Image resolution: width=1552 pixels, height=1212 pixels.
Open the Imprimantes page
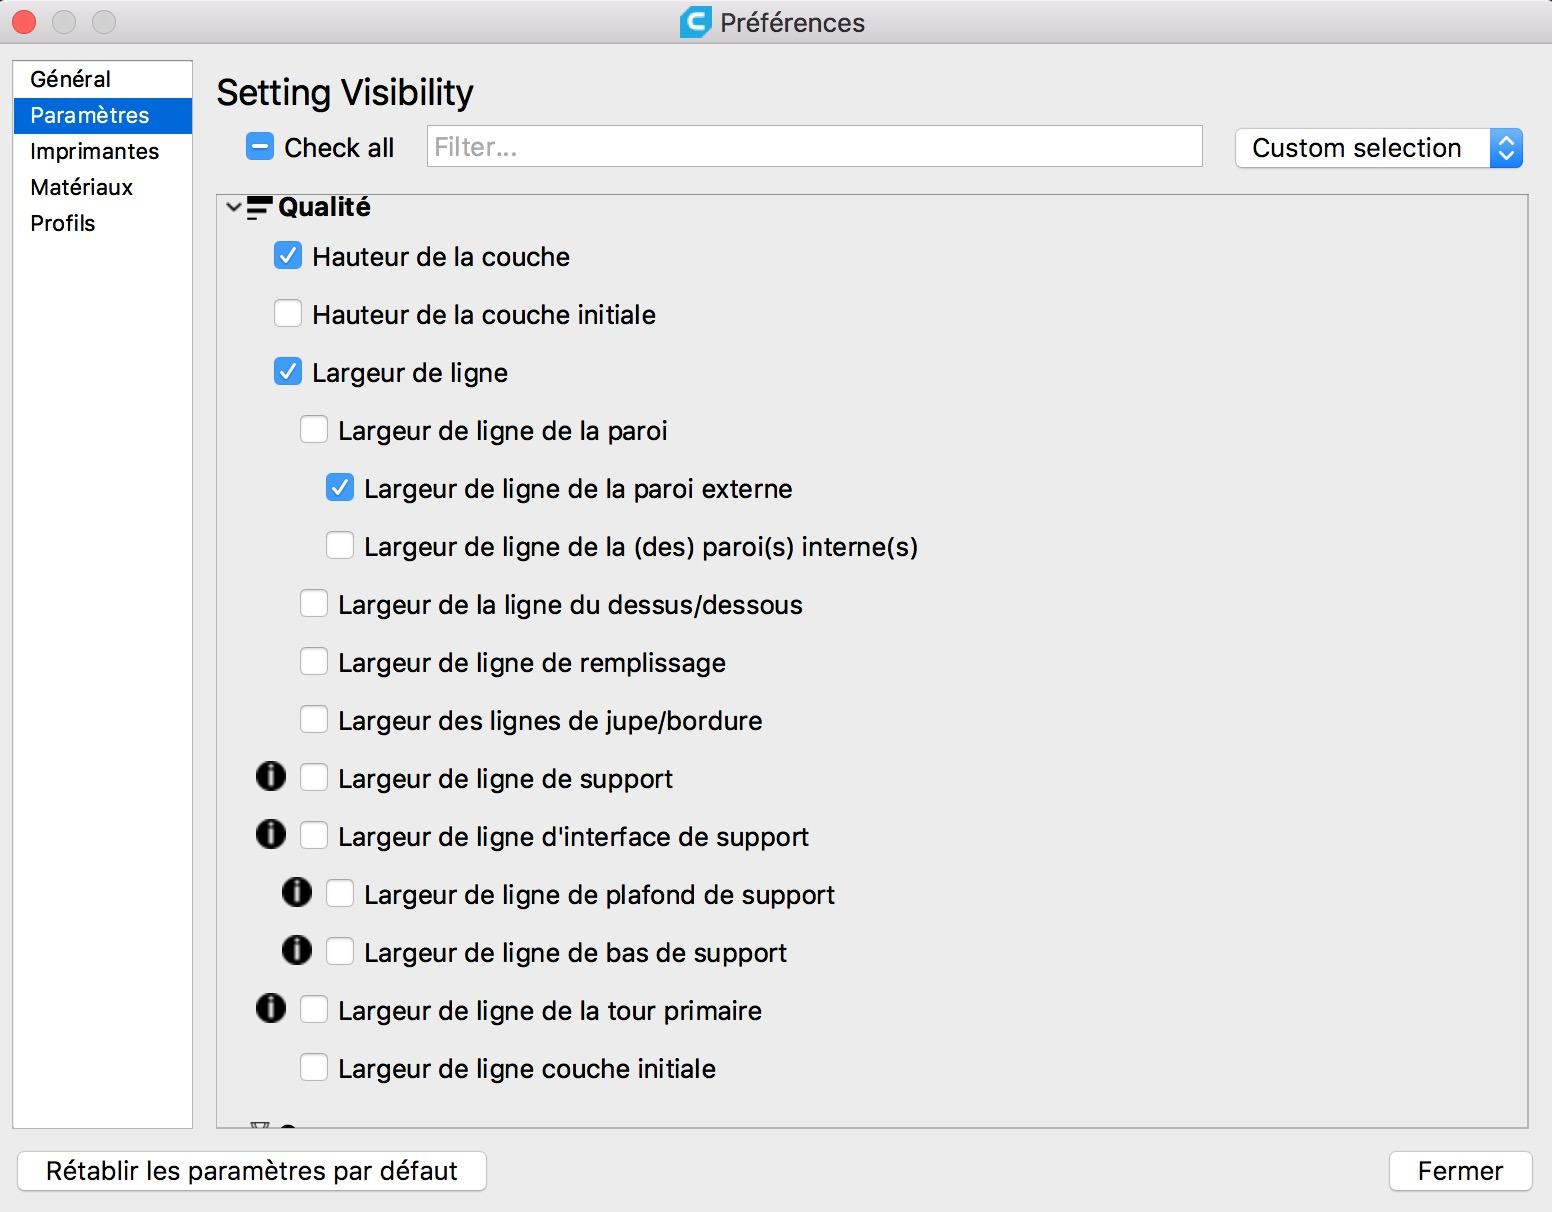95,151
